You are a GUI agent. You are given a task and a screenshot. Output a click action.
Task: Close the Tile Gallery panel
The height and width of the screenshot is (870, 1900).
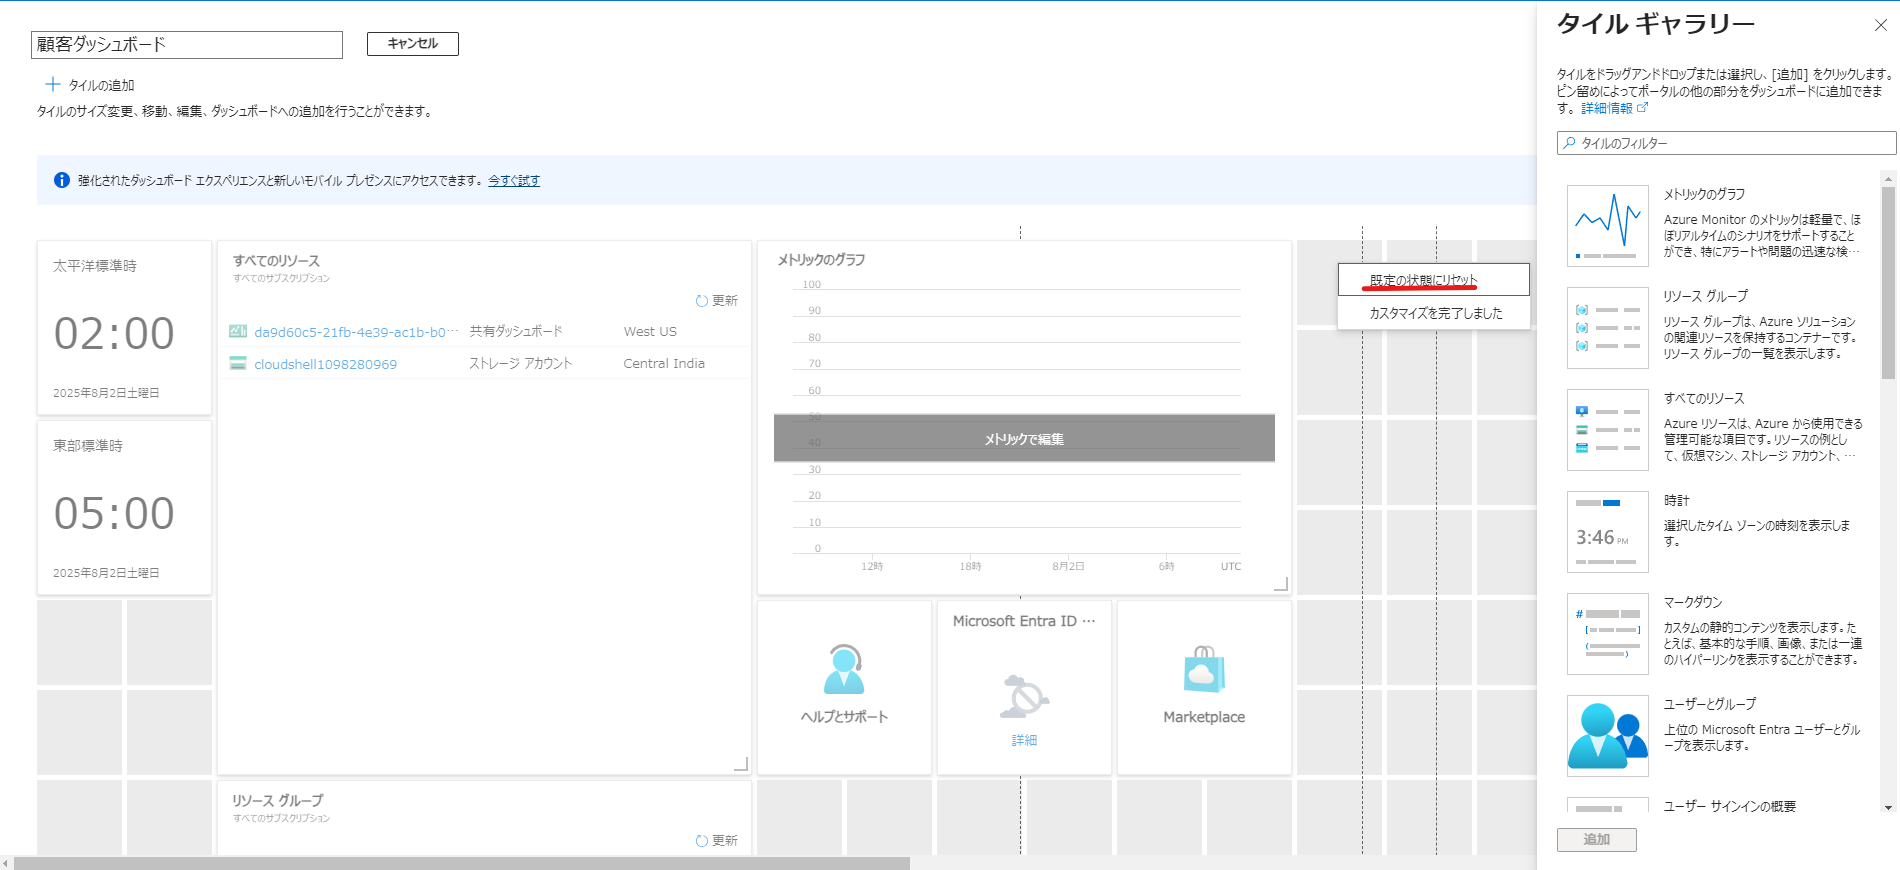pyautogui.click(x=1880, y=25)
